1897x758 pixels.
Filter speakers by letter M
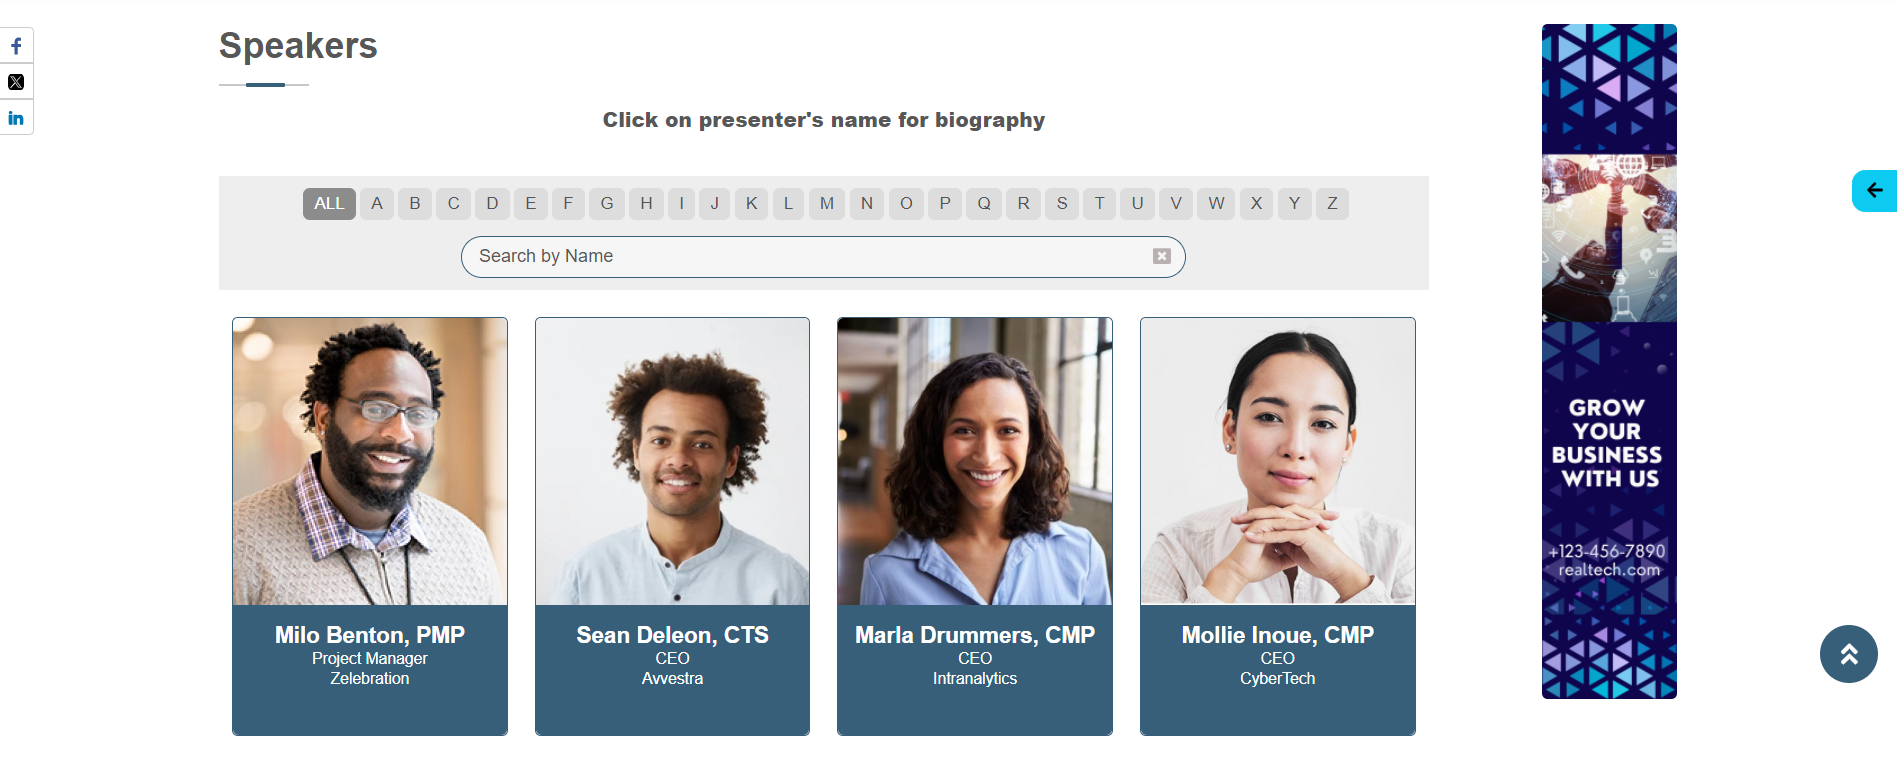point(827,203)
